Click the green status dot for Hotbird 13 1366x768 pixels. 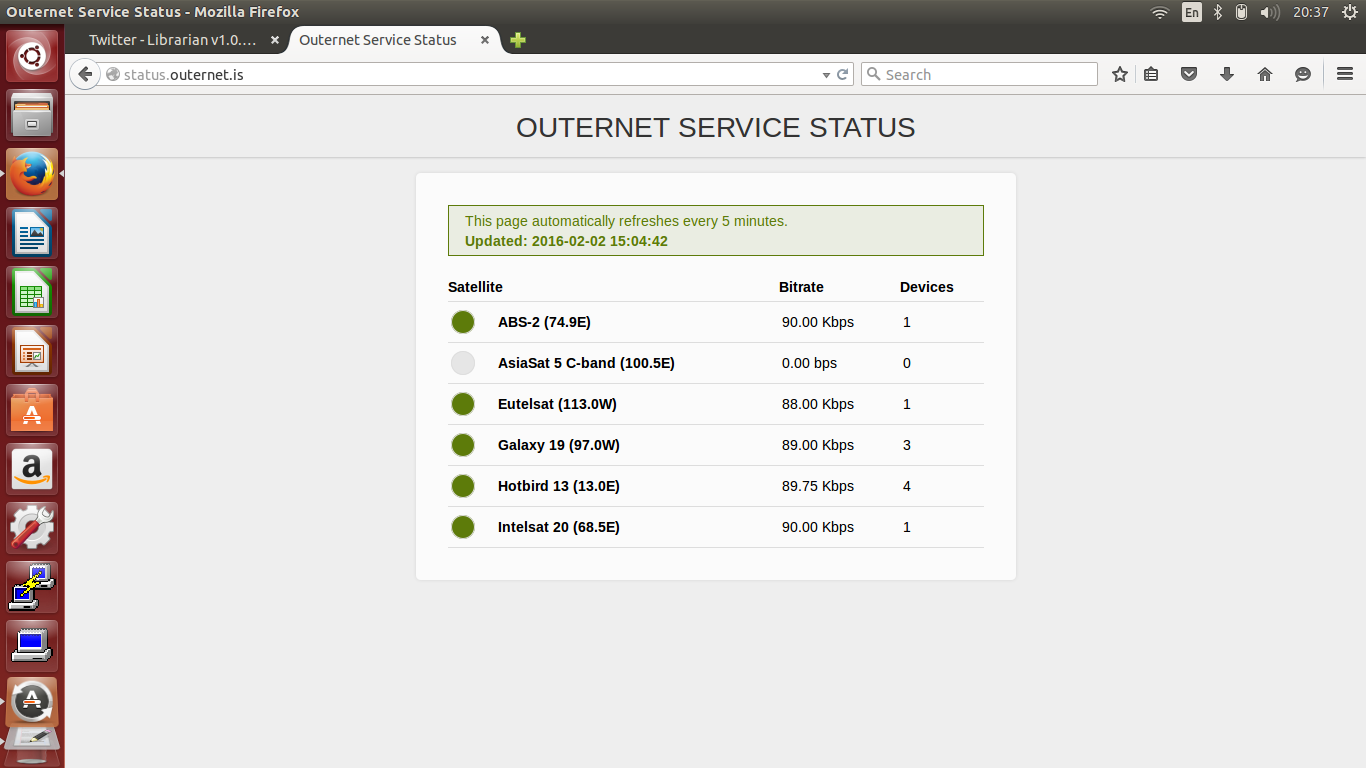pyautogui.click(x=462, y=486)
